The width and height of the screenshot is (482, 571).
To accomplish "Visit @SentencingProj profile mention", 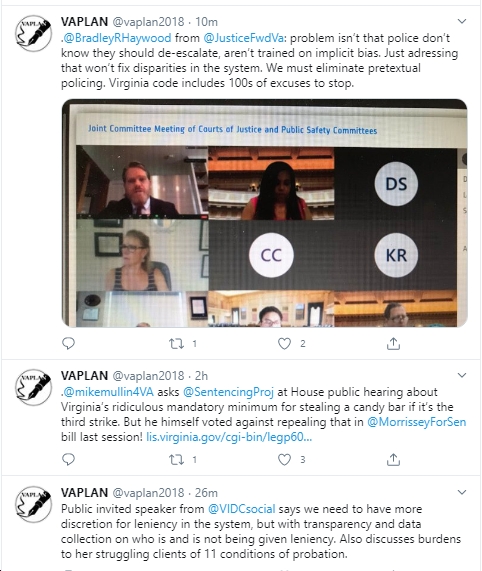I will [228, 392].
